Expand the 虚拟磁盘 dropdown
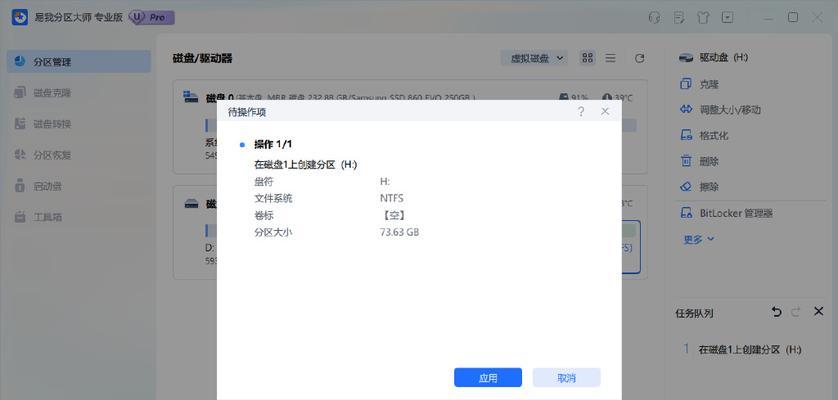This screenshot has width=838, height=400. tap(534, 58)
